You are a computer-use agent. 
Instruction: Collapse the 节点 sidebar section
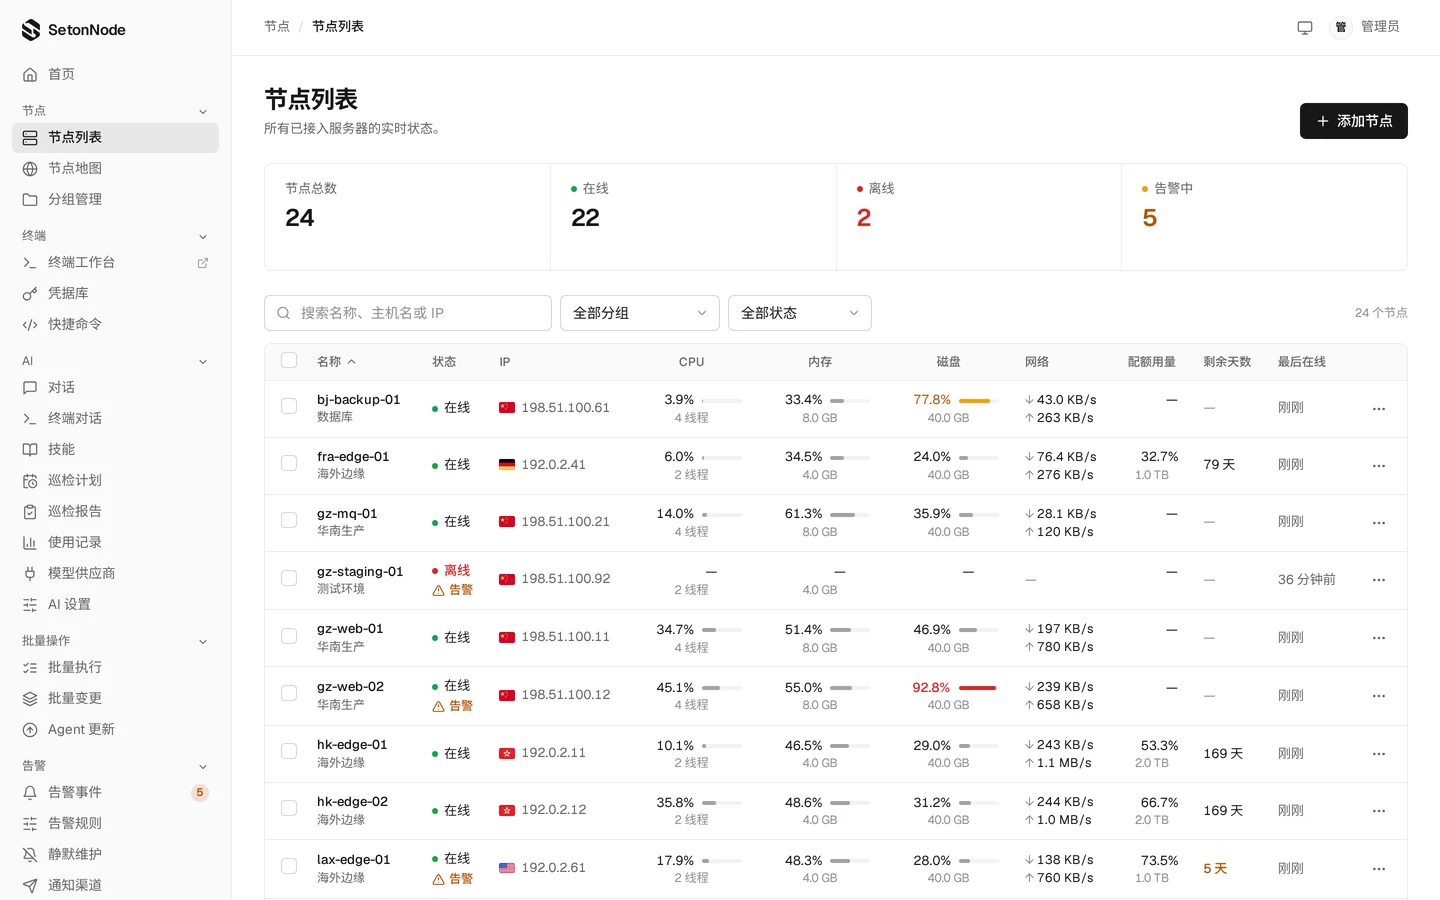pos(203,111)
